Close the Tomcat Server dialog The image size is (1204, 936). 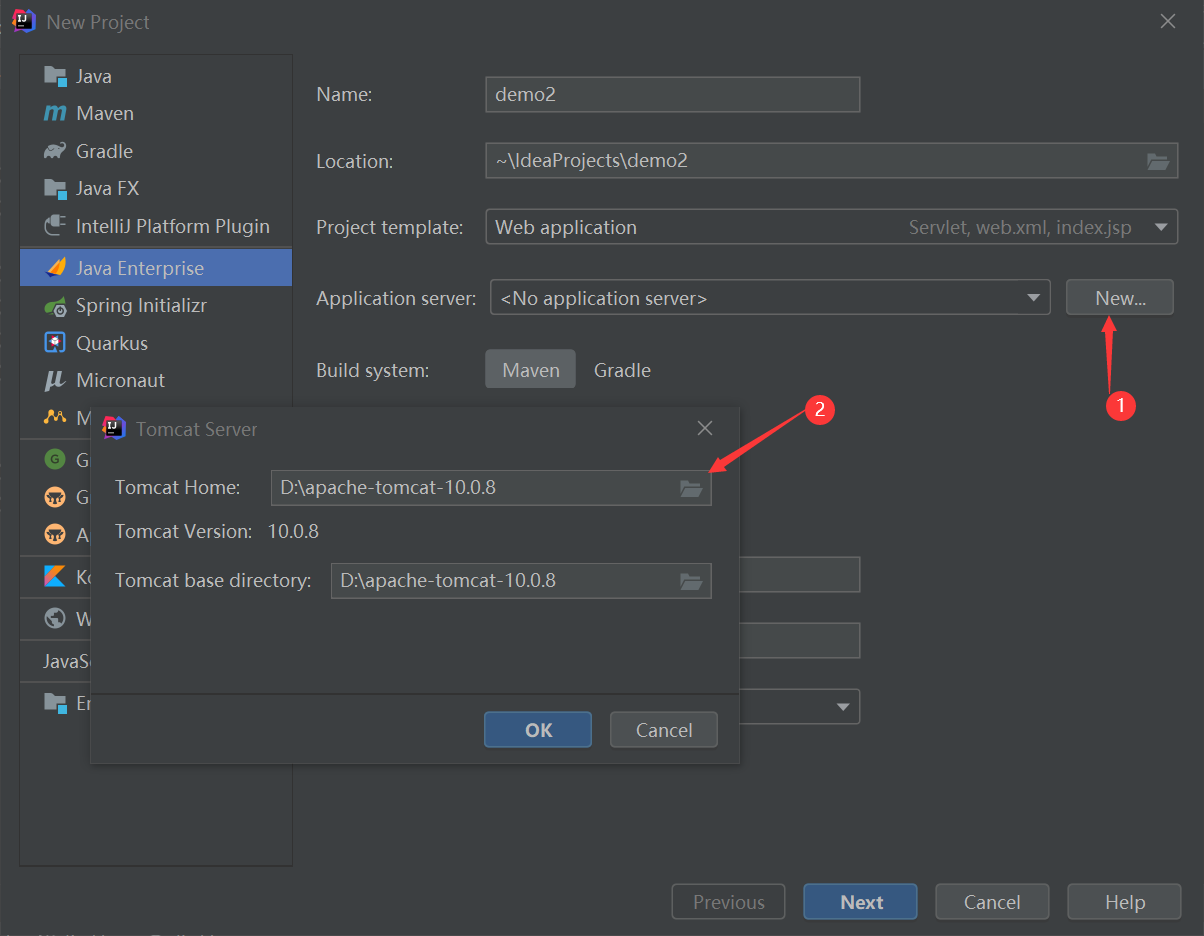705,428
